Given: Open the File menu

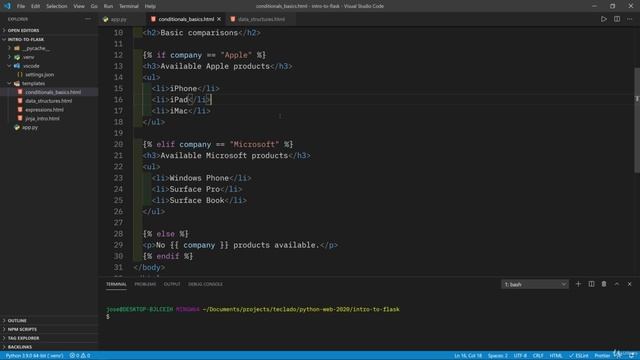Looking at the screenshot, I should point(21,6).
